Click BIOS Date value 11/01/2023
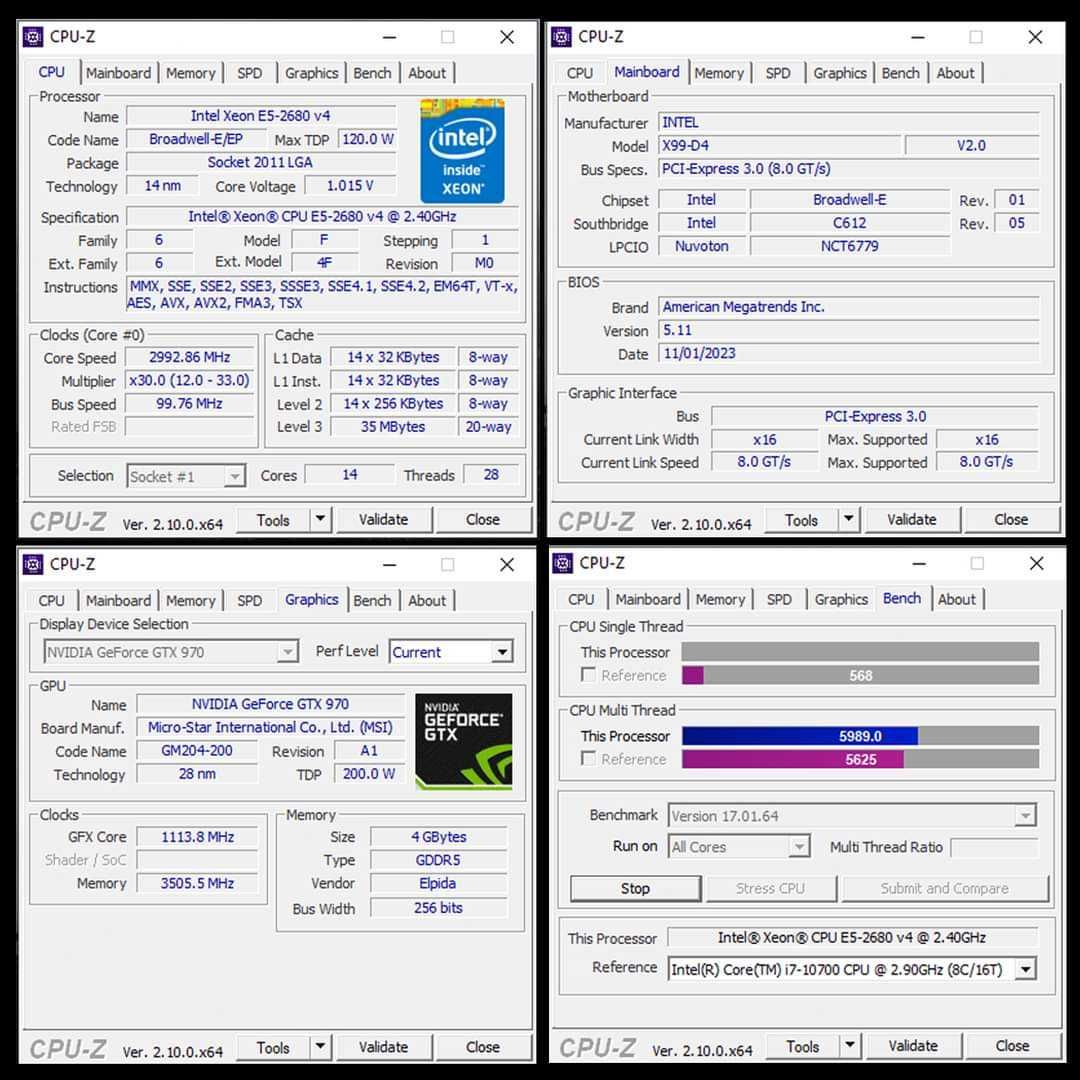The height and width of the screenshot is (1080, 1080). (x=849, y=353)
